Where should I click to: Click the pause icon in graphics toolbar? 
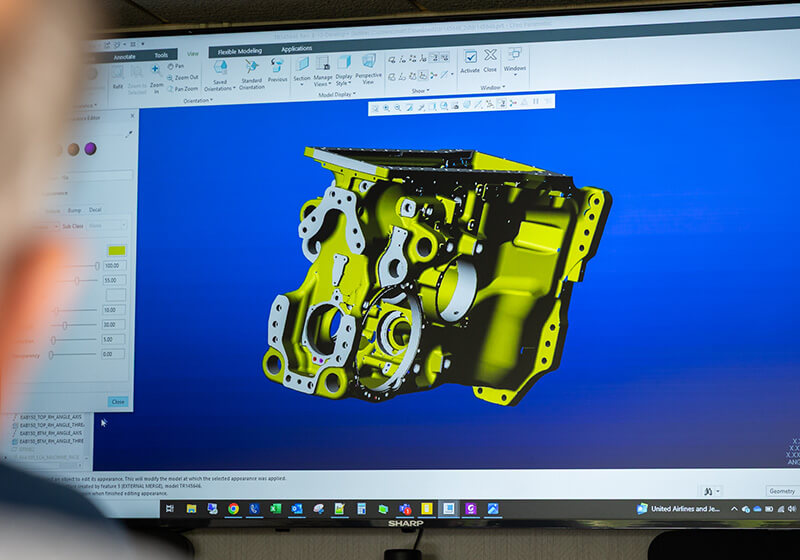[536, 101]
